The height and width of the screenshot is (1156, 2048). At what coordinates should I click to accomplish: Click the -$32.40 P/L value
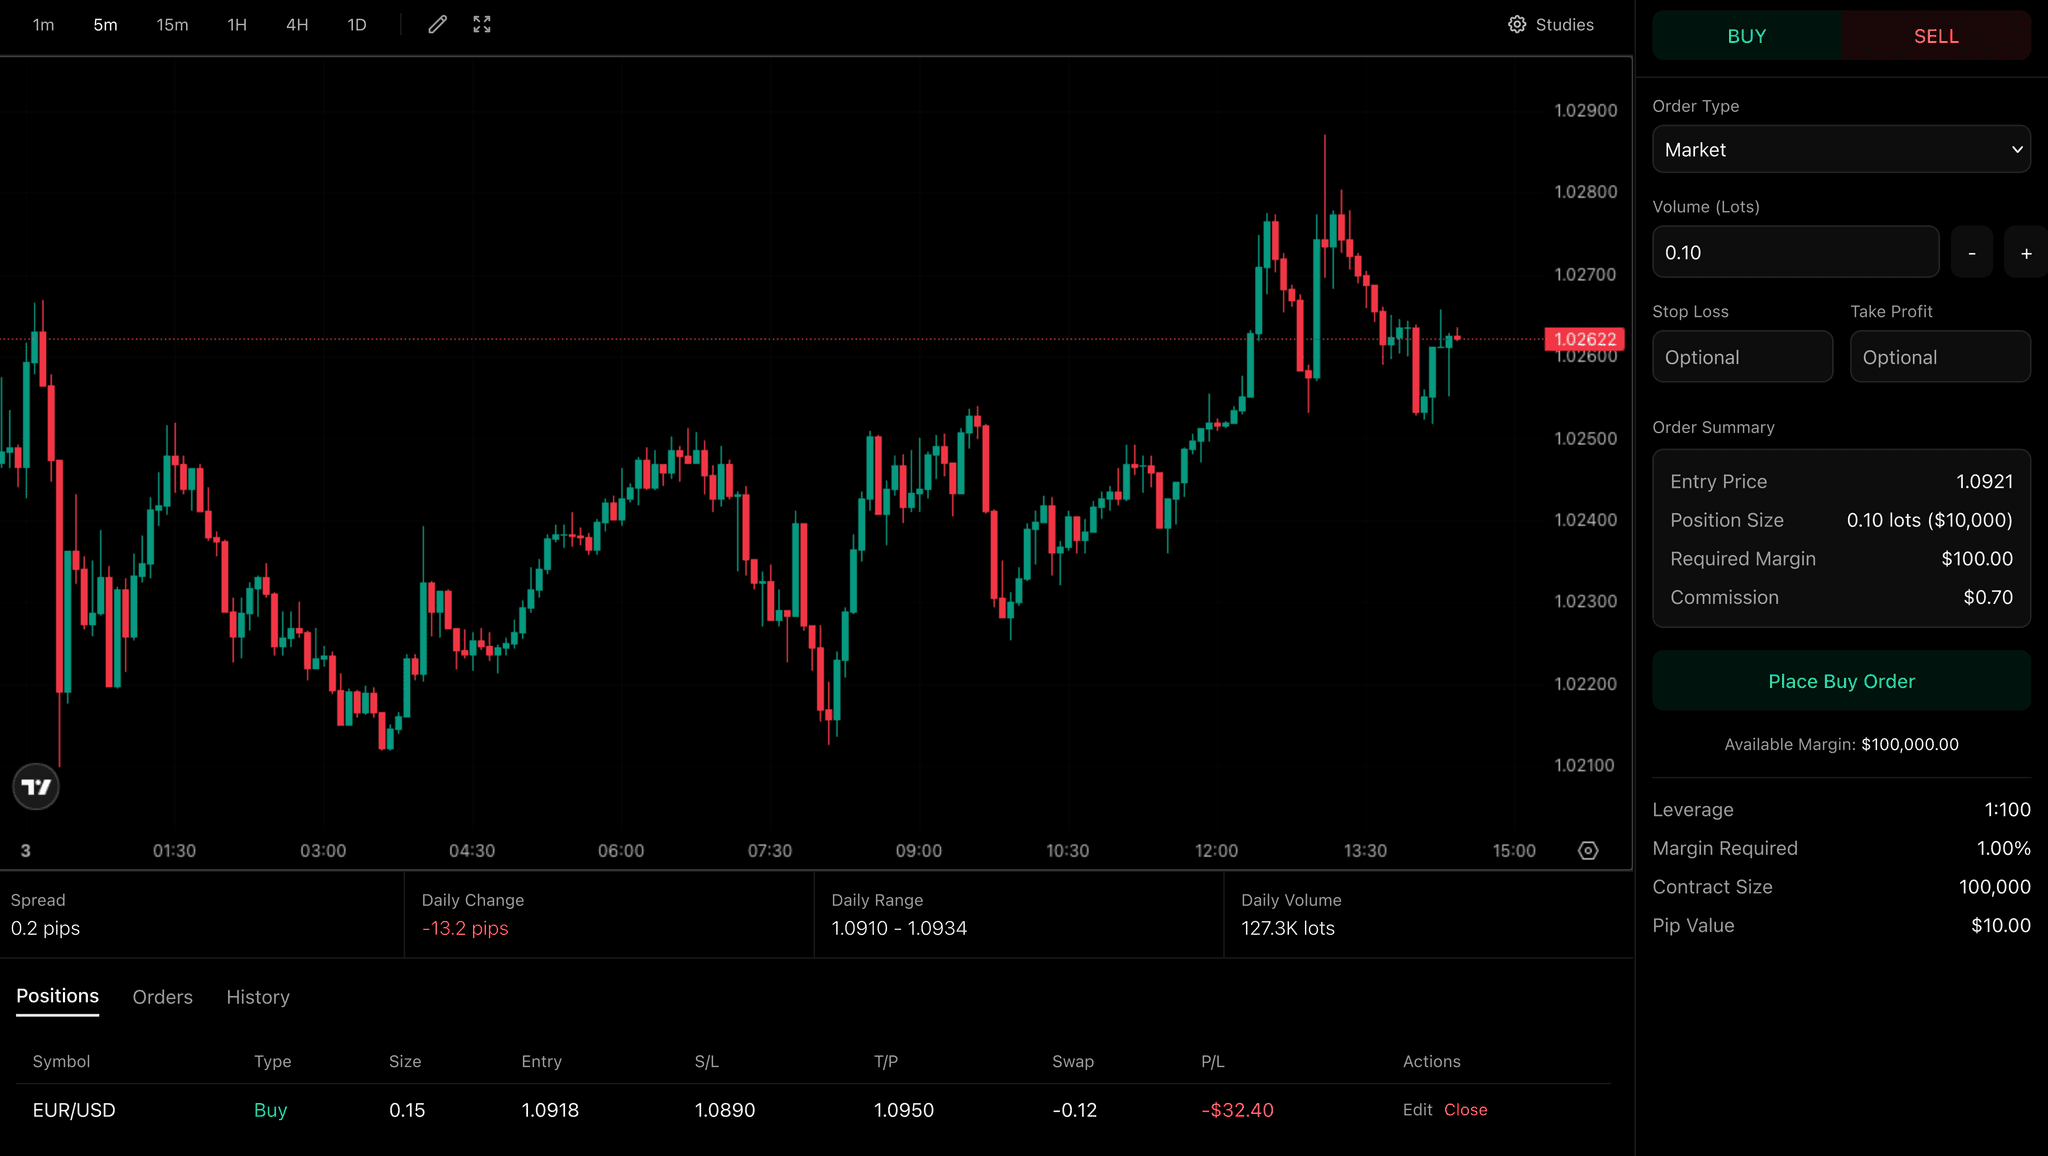(1237, 1110)
